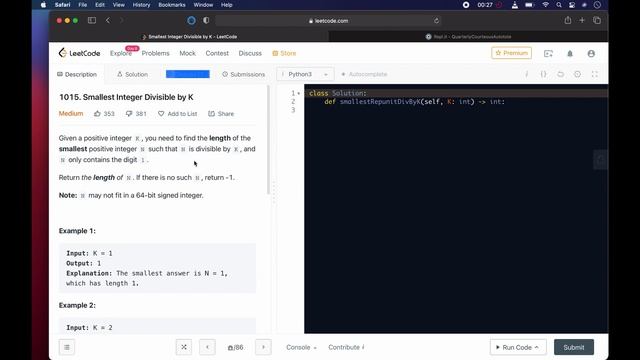640x360 pixels.
Task: Toggle the Autocomplete option
Action: click(x=364, y=74)
